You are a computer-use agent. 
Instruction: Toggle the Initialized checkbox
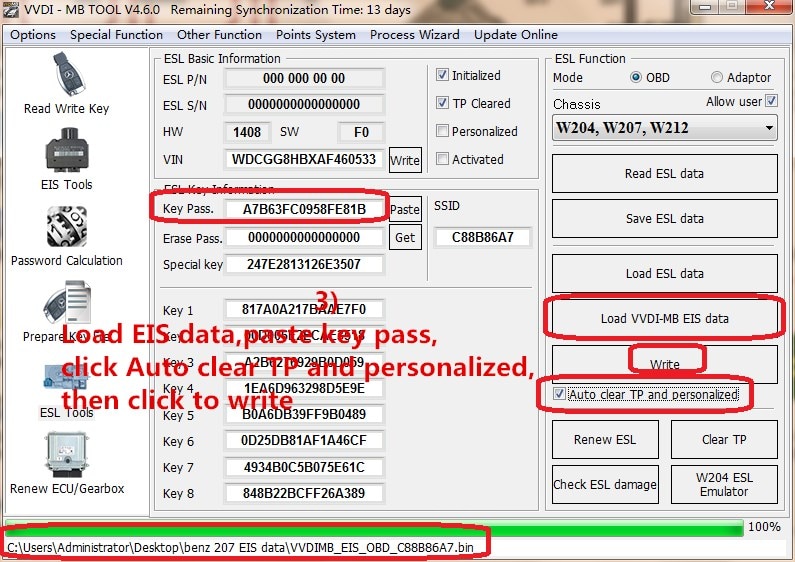tap(443, 75)
